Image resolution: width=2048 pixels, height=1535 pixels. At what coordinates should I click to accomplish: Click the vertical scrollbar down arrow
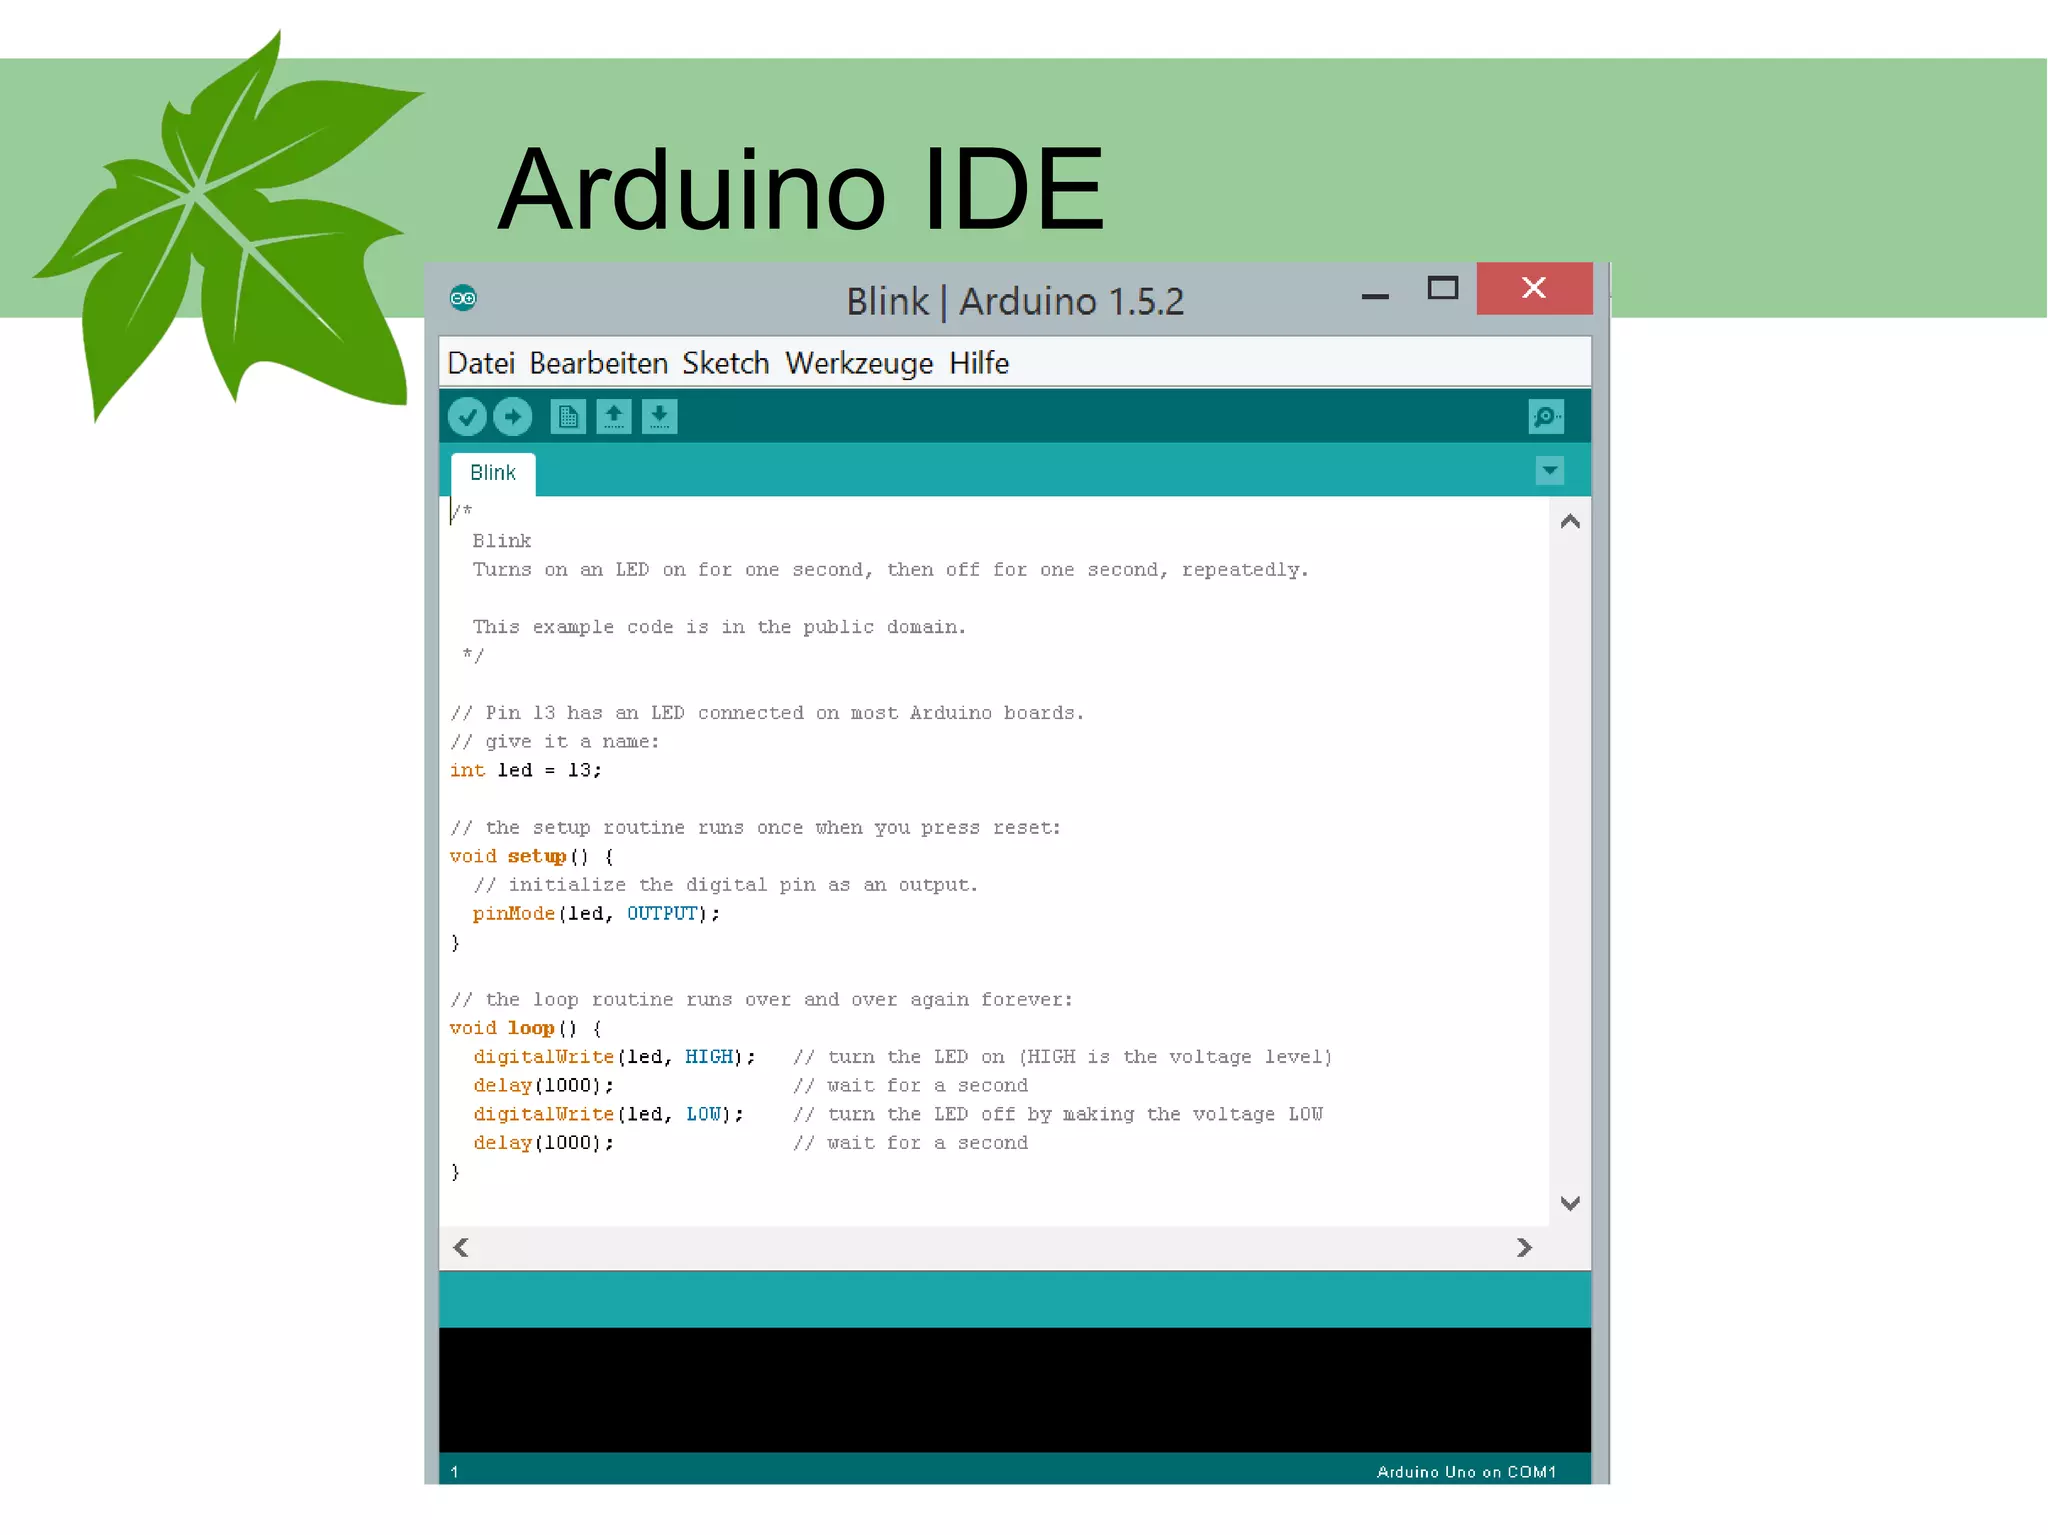coord(1570,1203)
